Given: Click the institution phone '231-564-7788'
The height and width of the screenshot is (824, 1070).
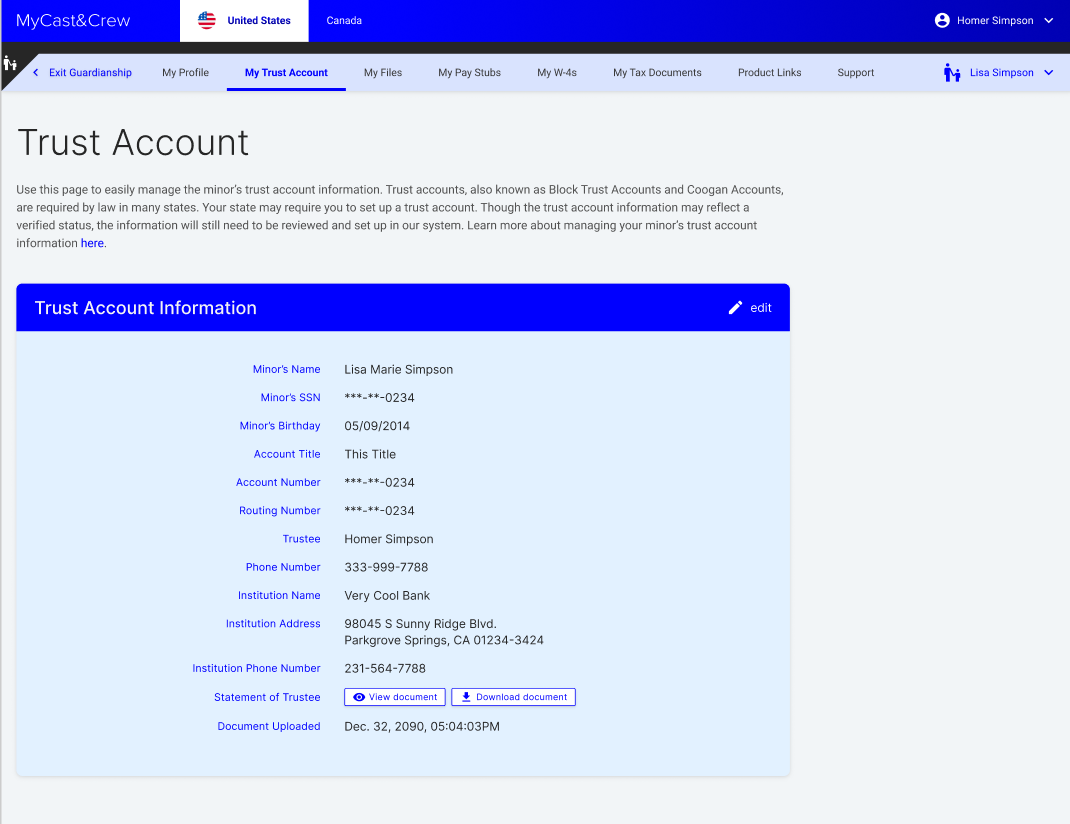Looking at the screenshot, I should pos(385,668).
